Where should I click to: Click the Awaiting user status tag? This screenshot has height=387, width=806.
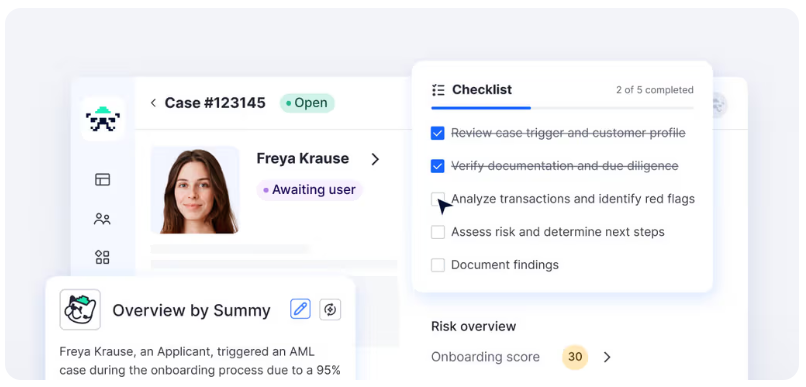click(x=309, y=190)
